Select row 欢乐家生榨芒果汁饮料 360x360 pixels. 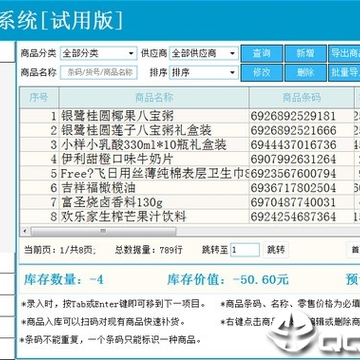(190, 217)
